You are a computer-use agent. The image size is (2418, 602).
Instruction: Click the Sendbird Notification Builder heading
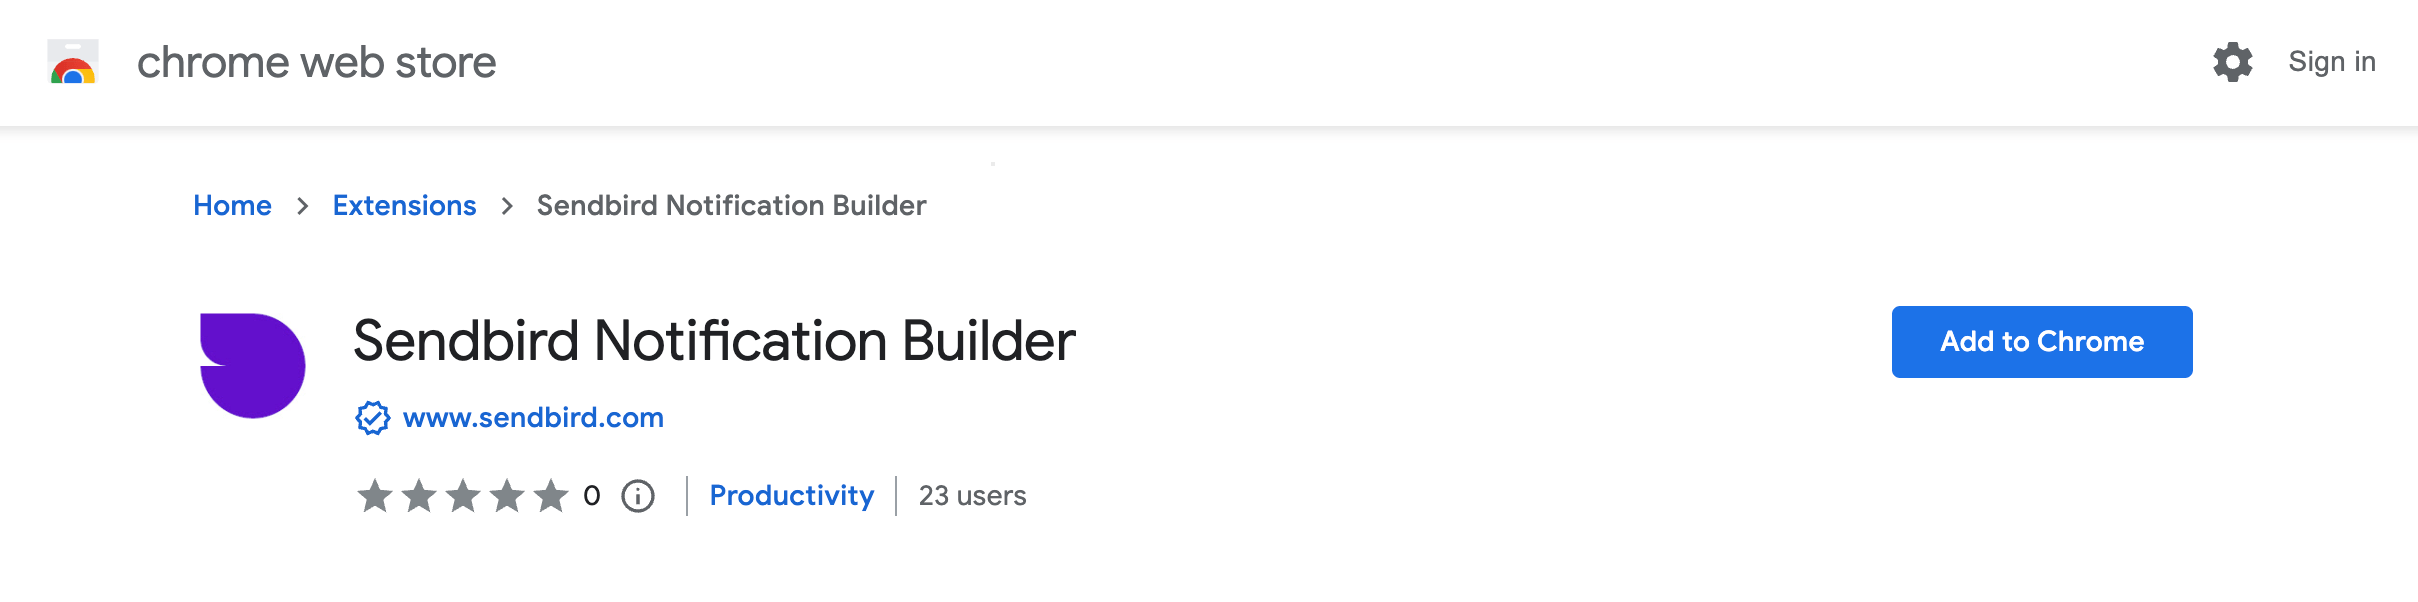(714, 341)
